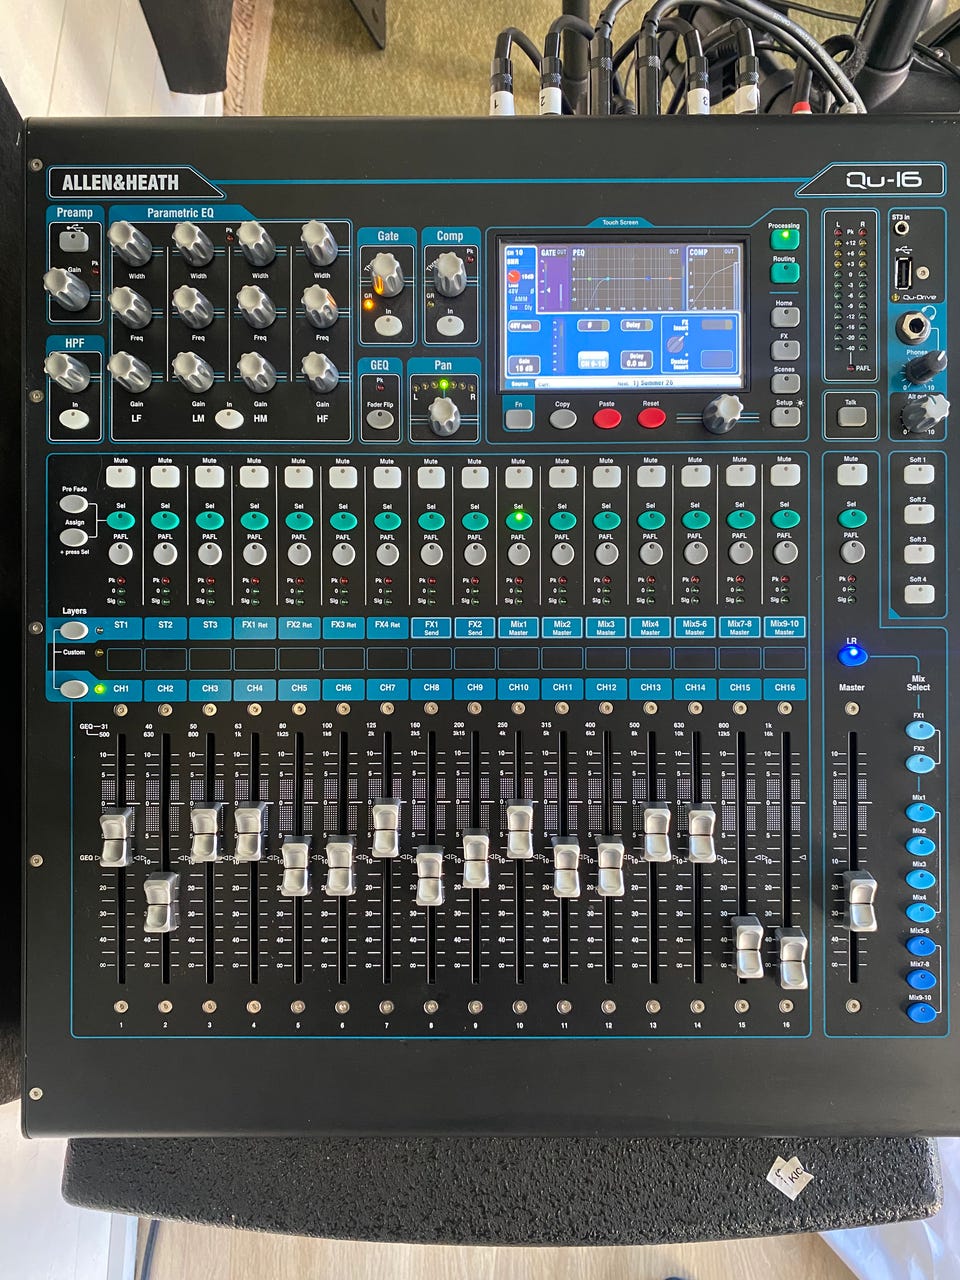
Task: Toggle the HPF In switch
Action: tap(74, 420)
